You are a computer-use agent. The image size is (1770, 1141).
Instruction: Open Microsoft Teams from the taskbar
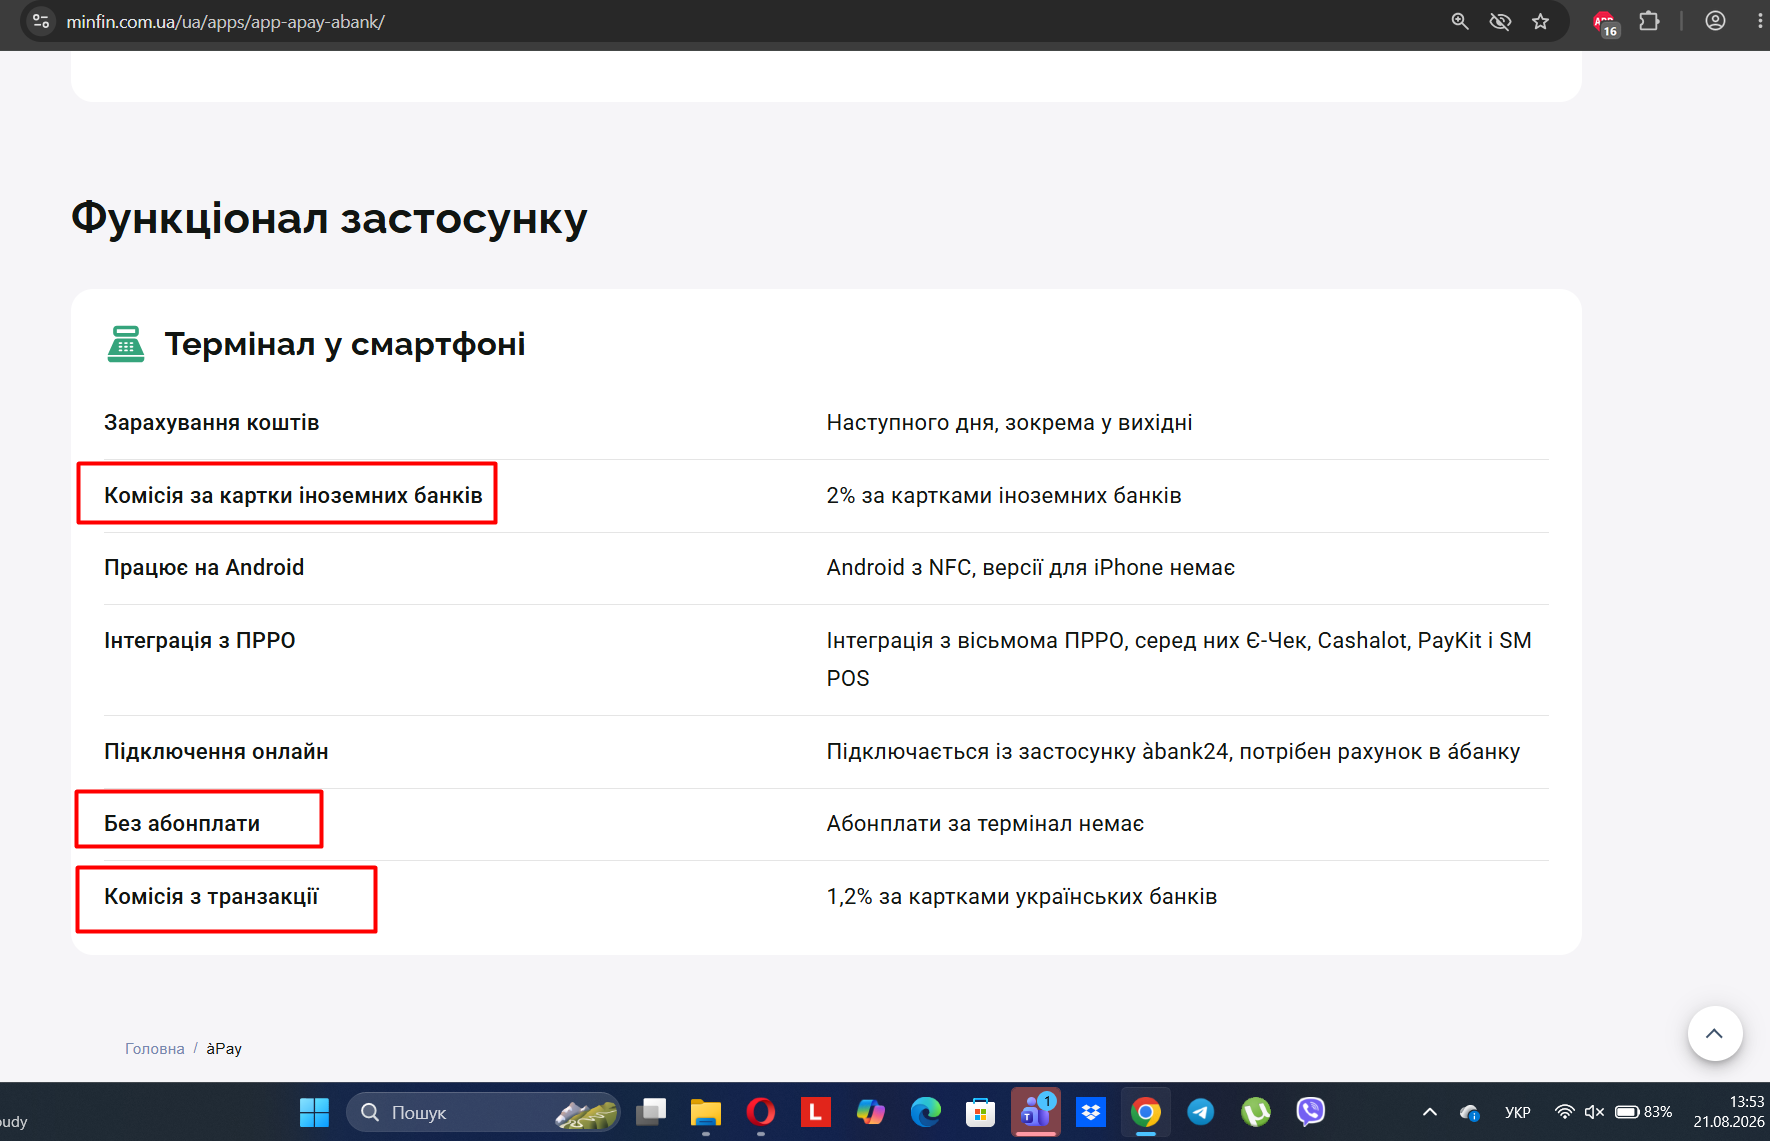[1036, 1112]
